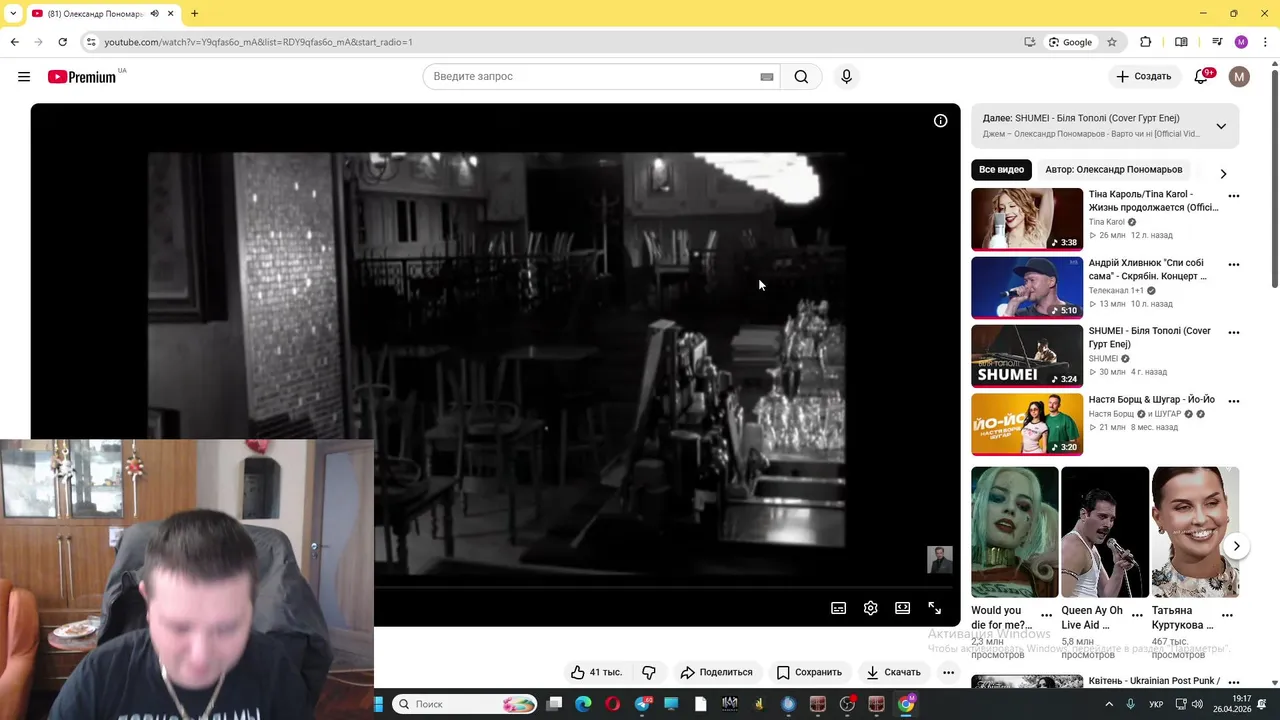Enter fullscreen mode in player
The image size is (1280, 720).
934,608
